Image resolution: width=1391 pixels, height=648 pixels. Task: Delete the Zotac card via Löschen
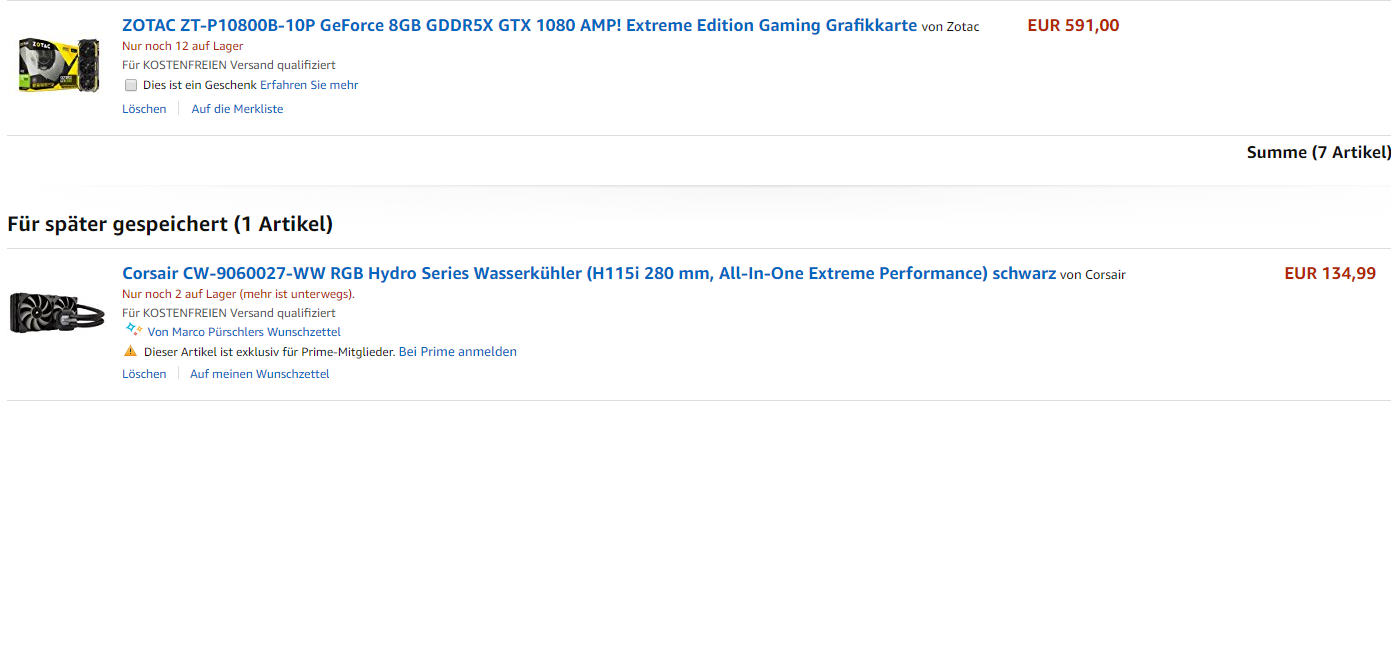tap(144, 109)
